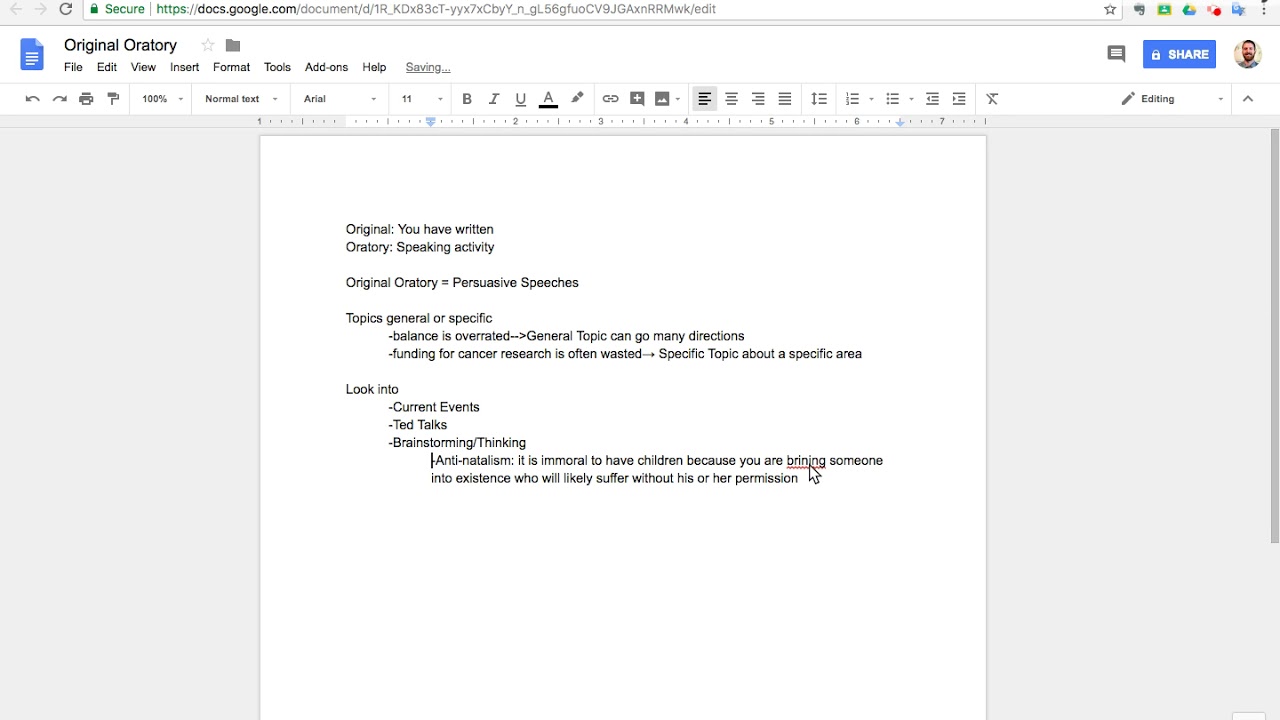Open the text color picker
Image resolution: width=1280 pixels, height=720 pixels.
[548, 99]
